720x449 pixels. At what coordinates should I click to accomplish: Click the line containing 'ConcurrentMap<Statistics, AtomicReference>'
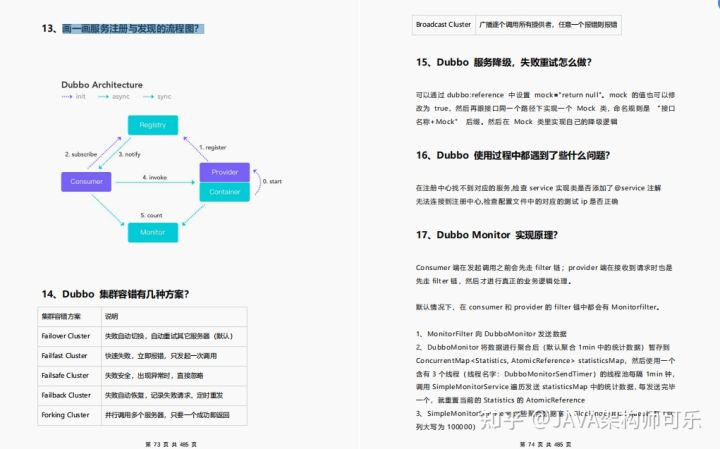pos(545,360)
